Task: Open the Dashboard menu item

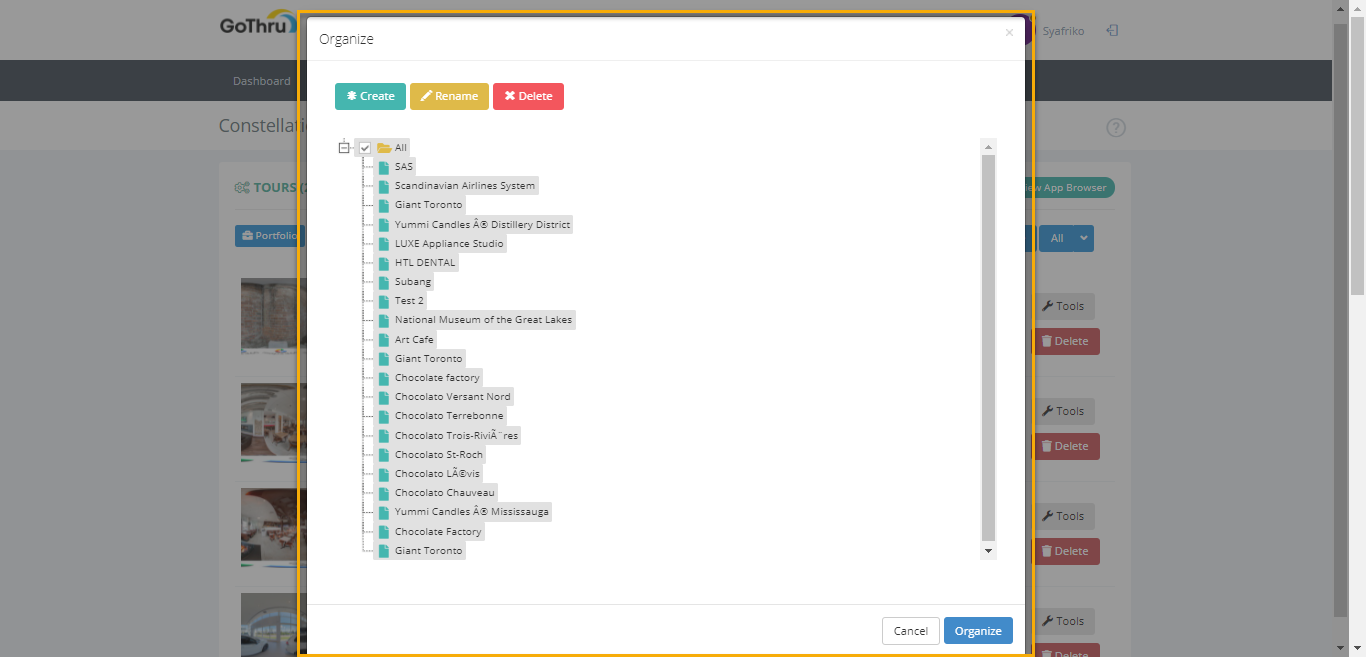Action: tap(262, 81)
